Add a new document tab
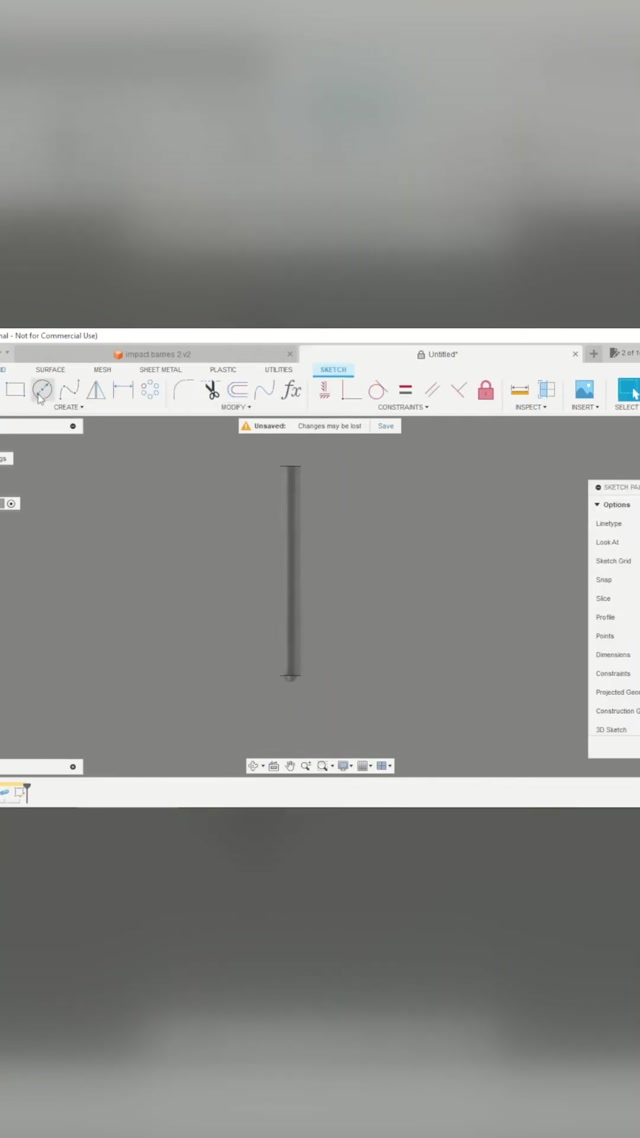 594,354
